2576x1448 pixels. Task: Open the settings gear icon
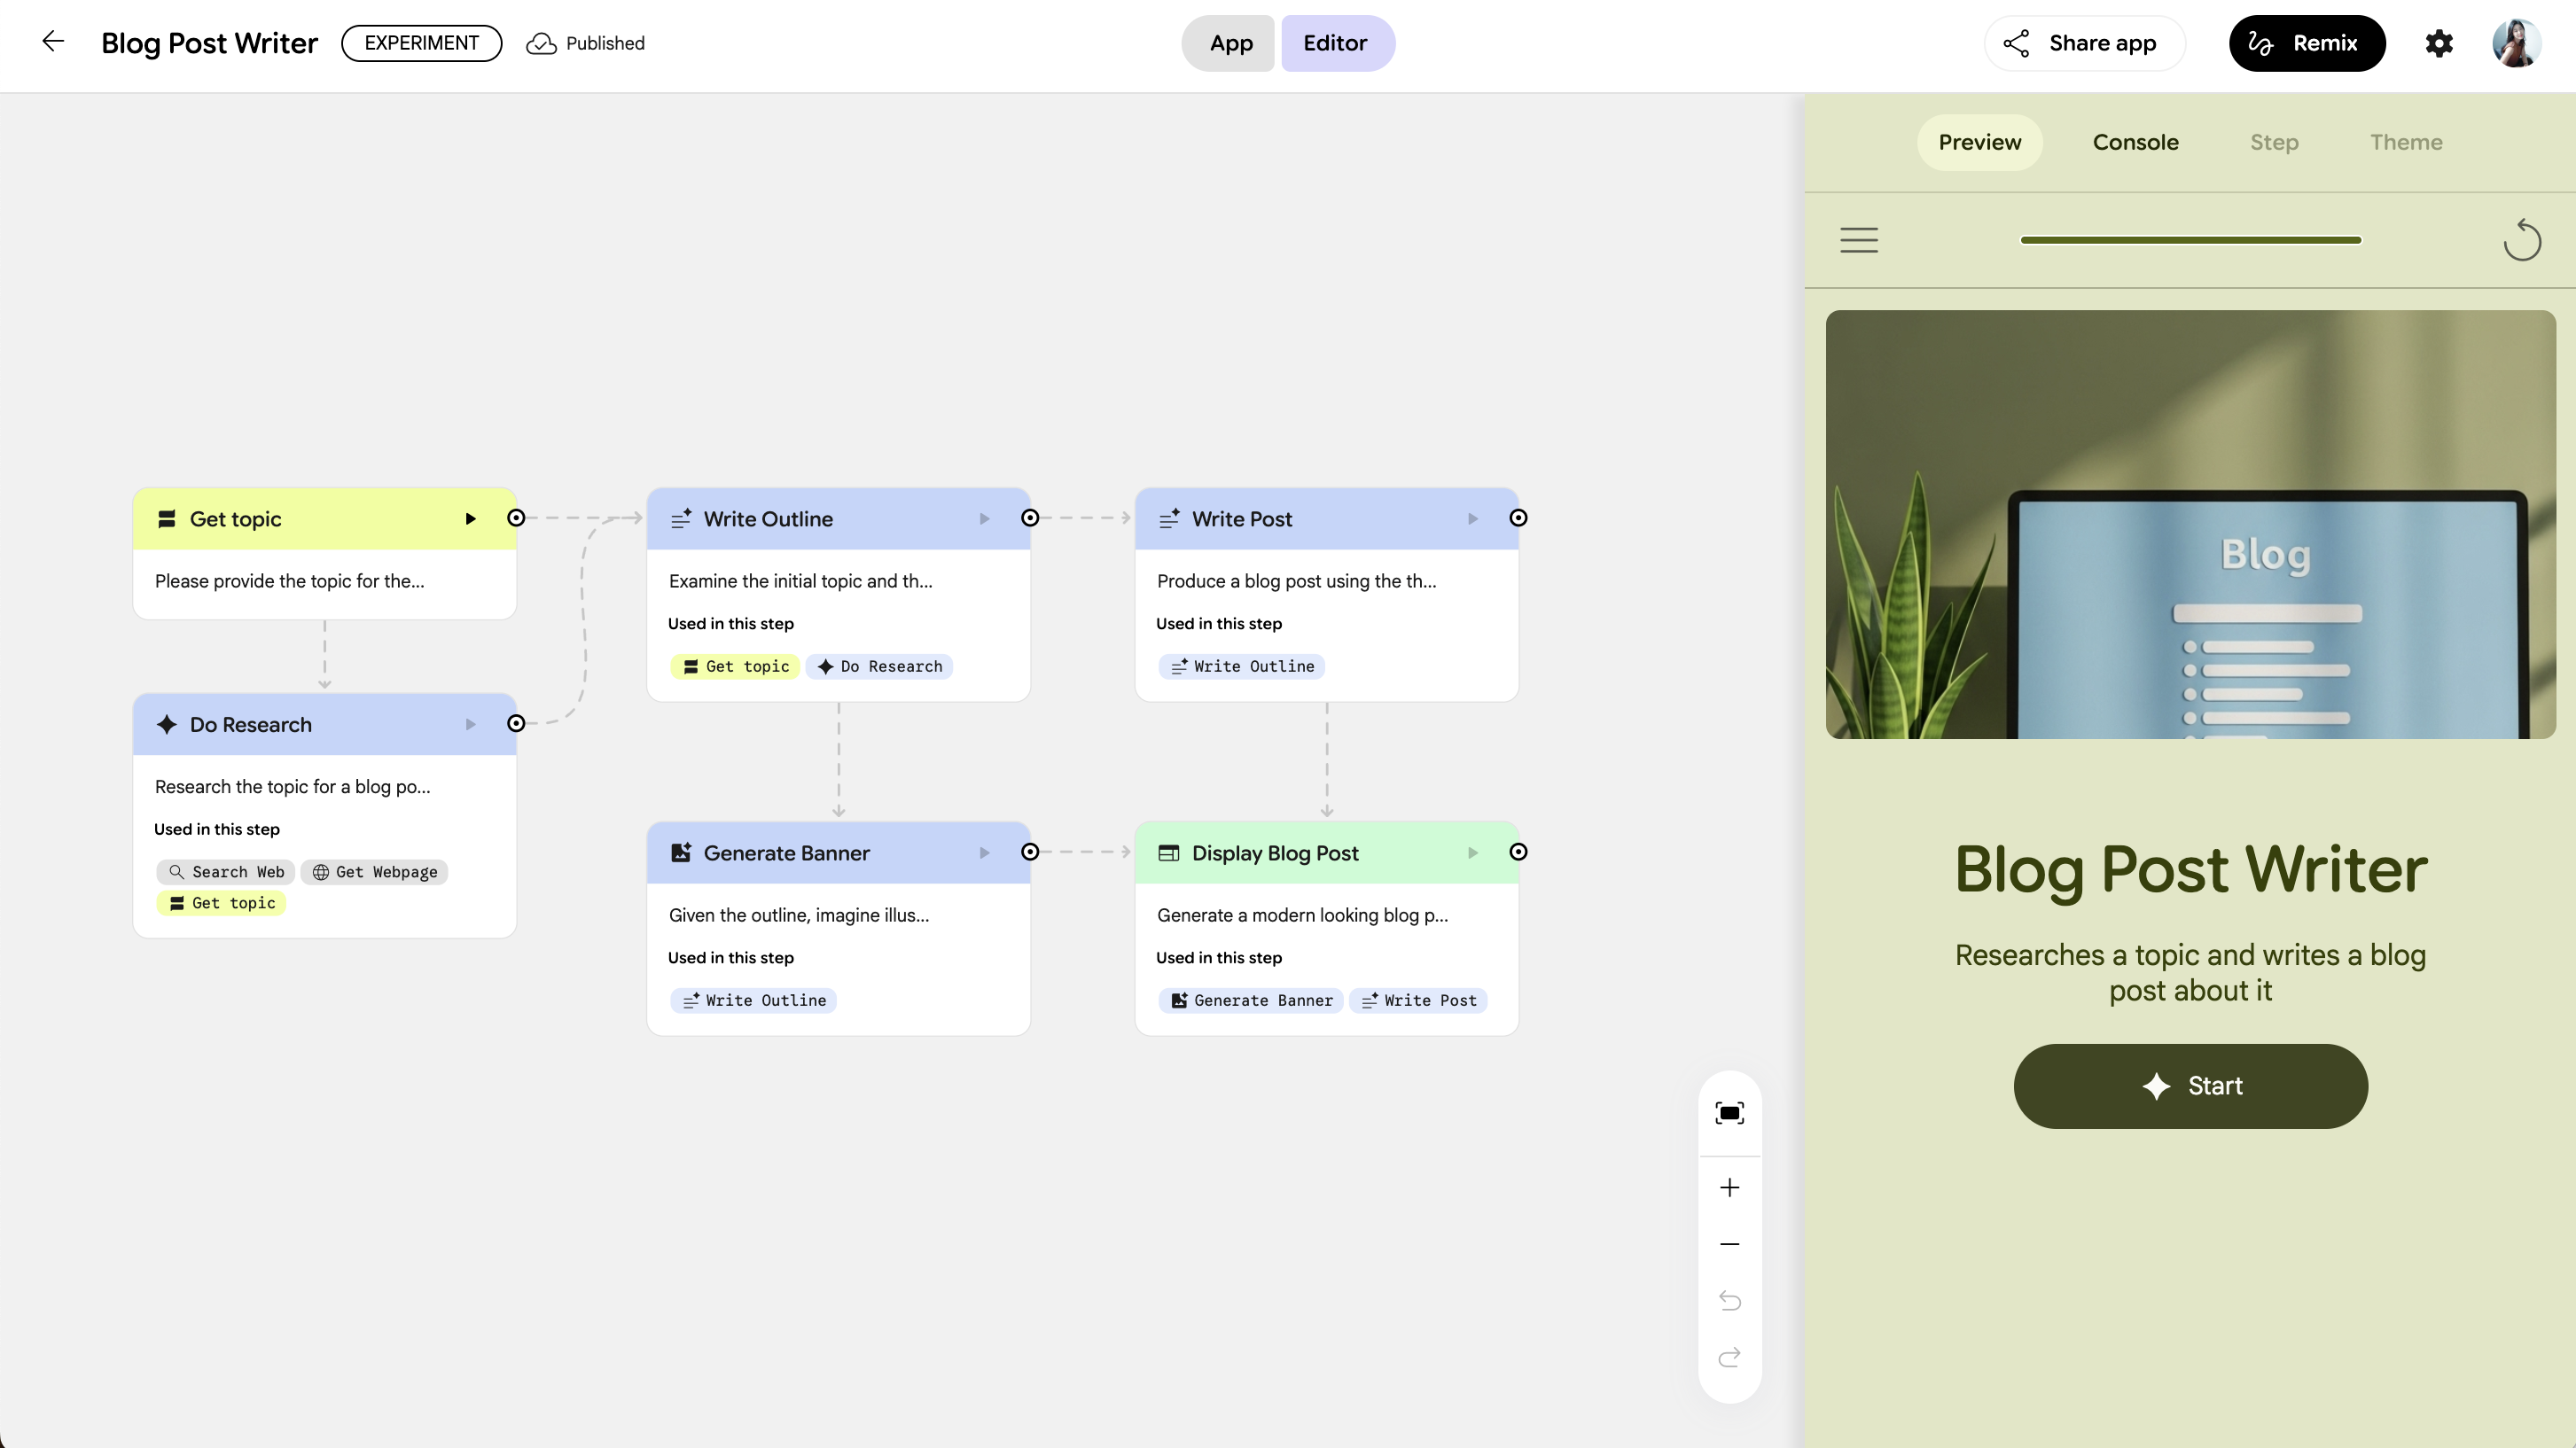coord(2439,43)
